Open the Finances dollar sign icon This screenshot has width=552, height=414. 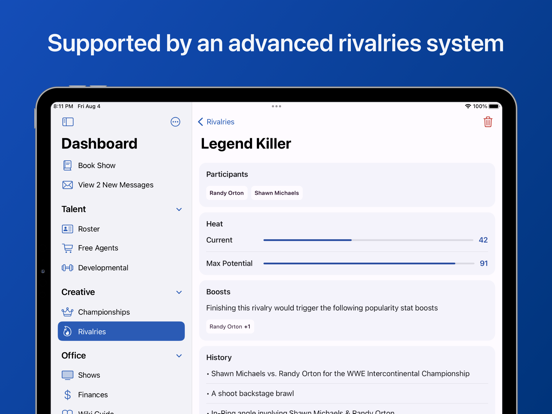click(67, 395)
